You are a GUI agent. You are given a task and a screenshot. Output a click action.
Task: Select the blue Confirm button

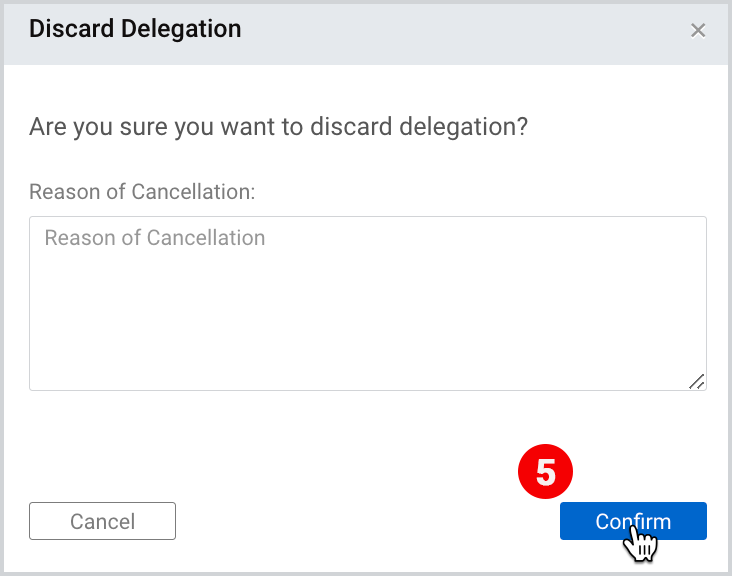pyautogui.click(x=633, y=521)
